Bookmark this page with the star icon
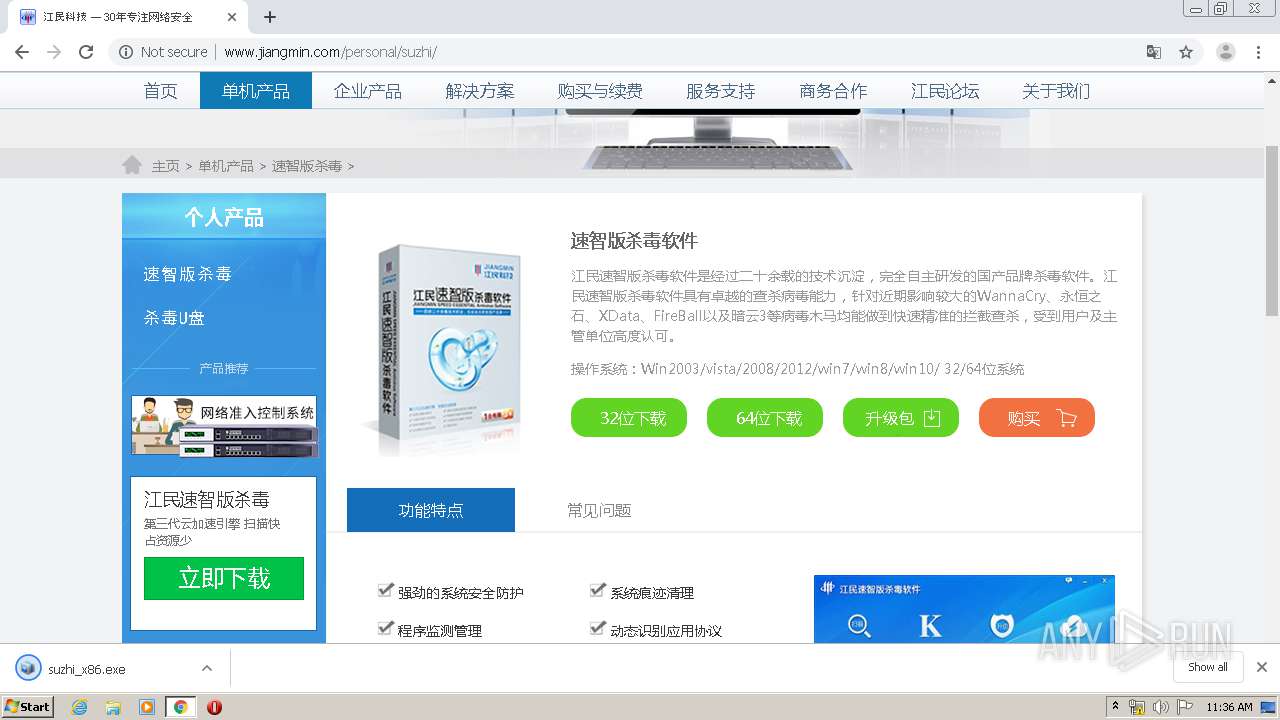 tap(1186, 52)
